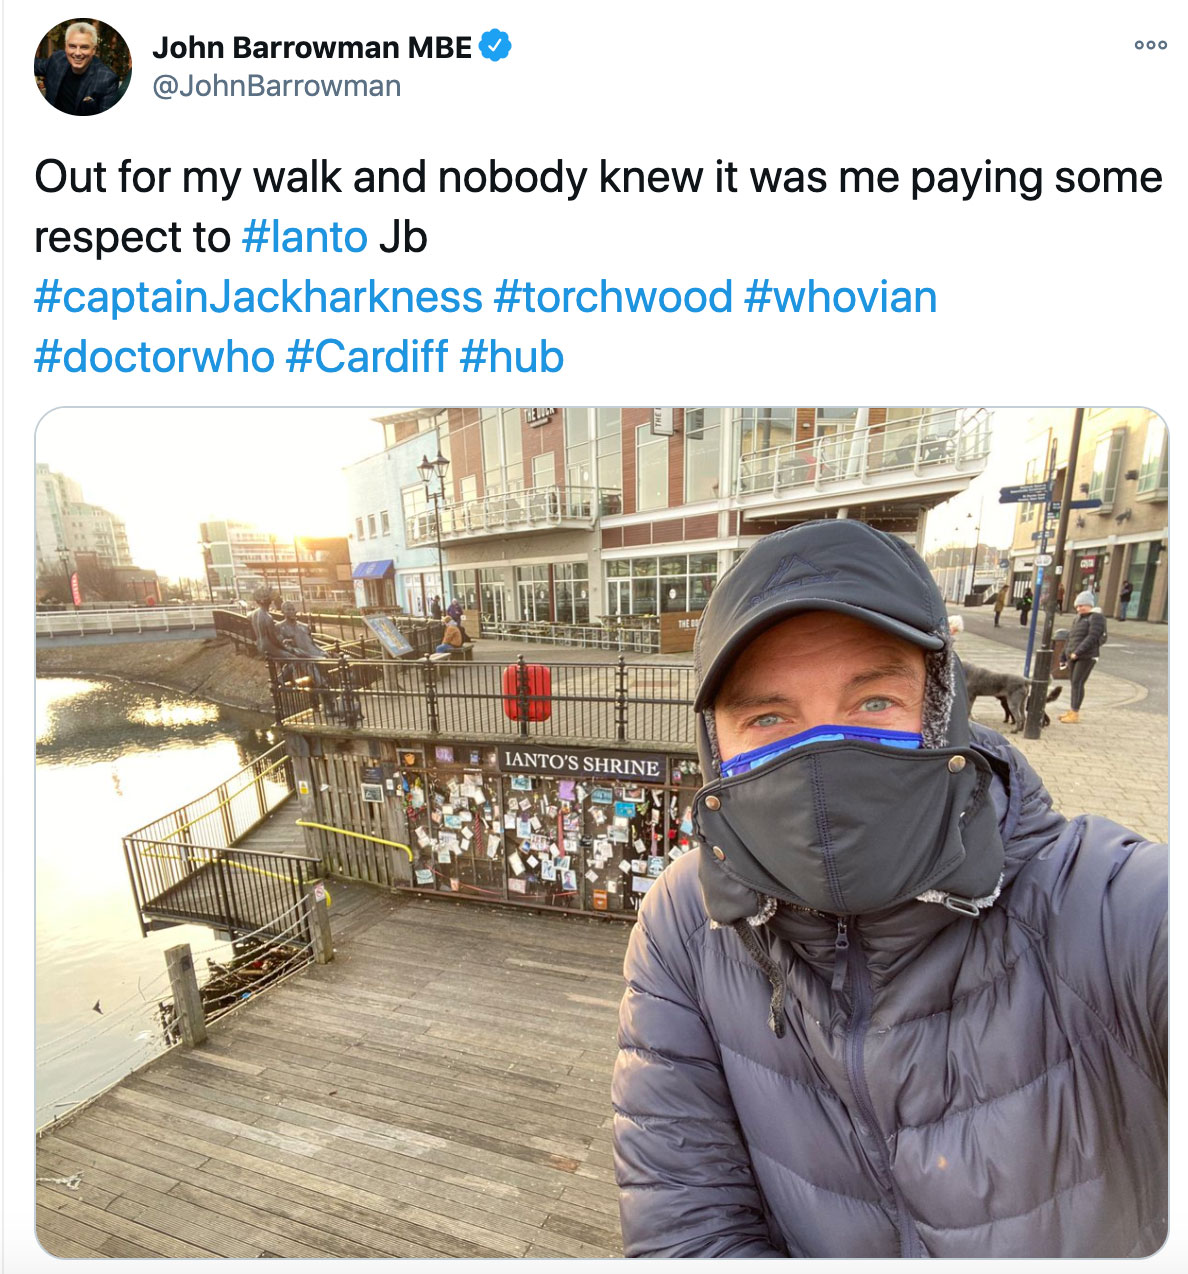Viewport: 1188px width, 1274px height.
Task: Click the #doctorwho hashtag
Action: click(154, 357)
